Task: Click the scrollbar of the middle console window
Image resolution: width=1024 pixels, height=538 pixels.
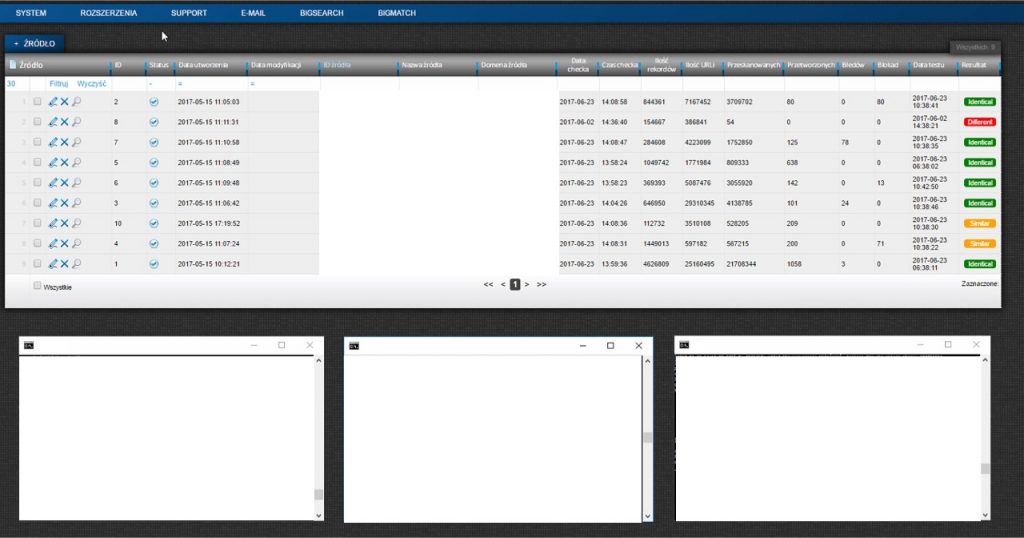Action: [647, 437]
